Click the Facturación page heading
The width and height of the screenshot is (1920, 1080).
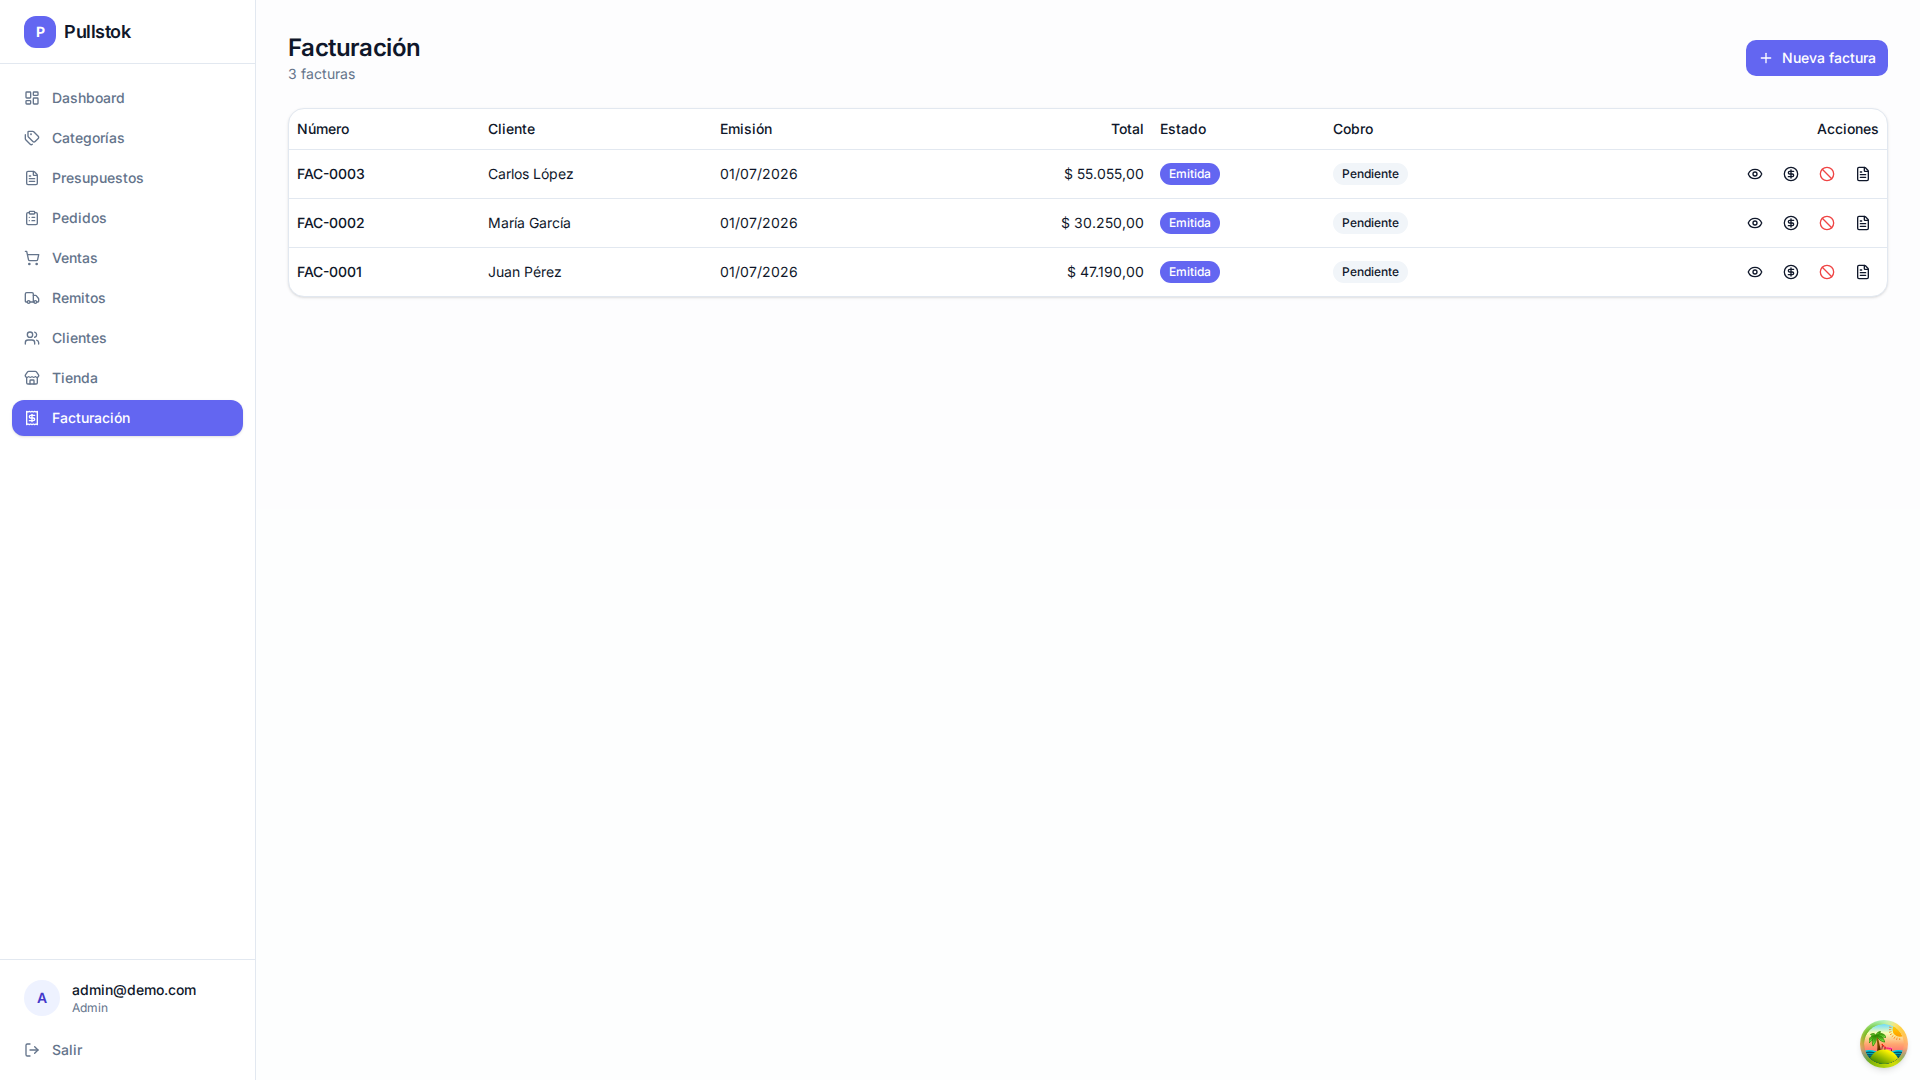tap(354, 47)
